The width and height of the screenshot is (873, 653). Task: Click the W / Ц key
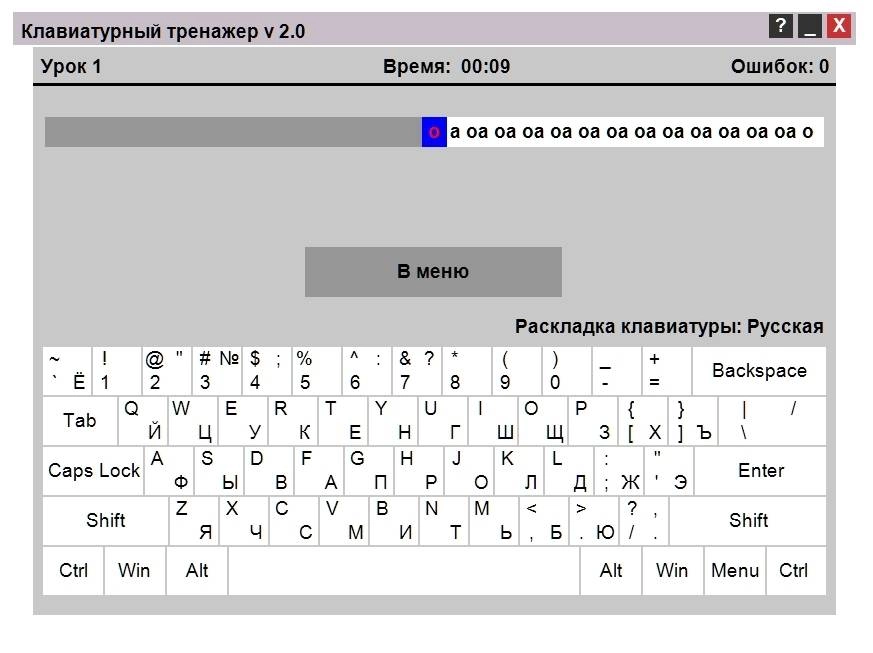[193, 421]
